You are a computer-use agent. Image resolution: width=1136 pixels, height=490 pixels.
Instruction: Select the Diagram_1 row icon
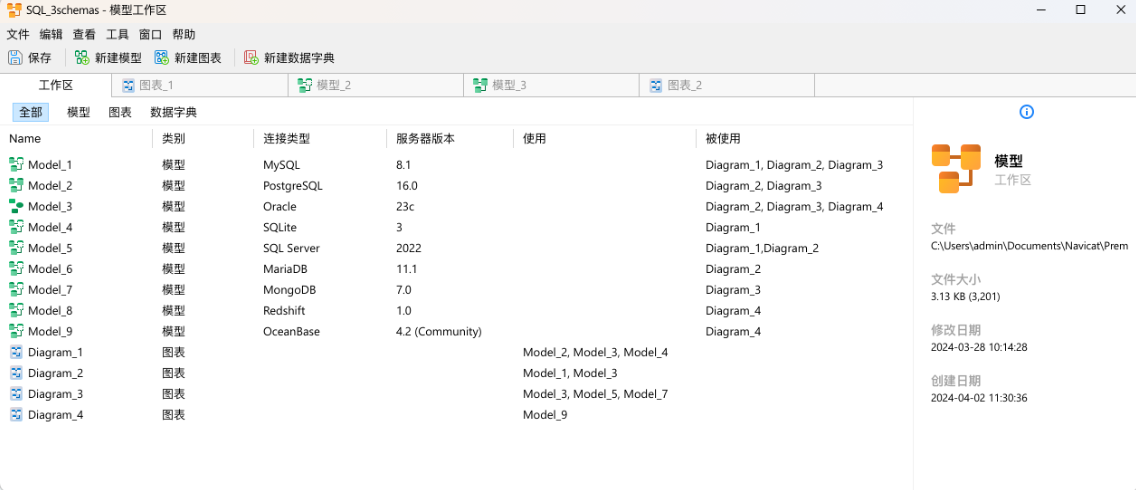pos(16,353)
